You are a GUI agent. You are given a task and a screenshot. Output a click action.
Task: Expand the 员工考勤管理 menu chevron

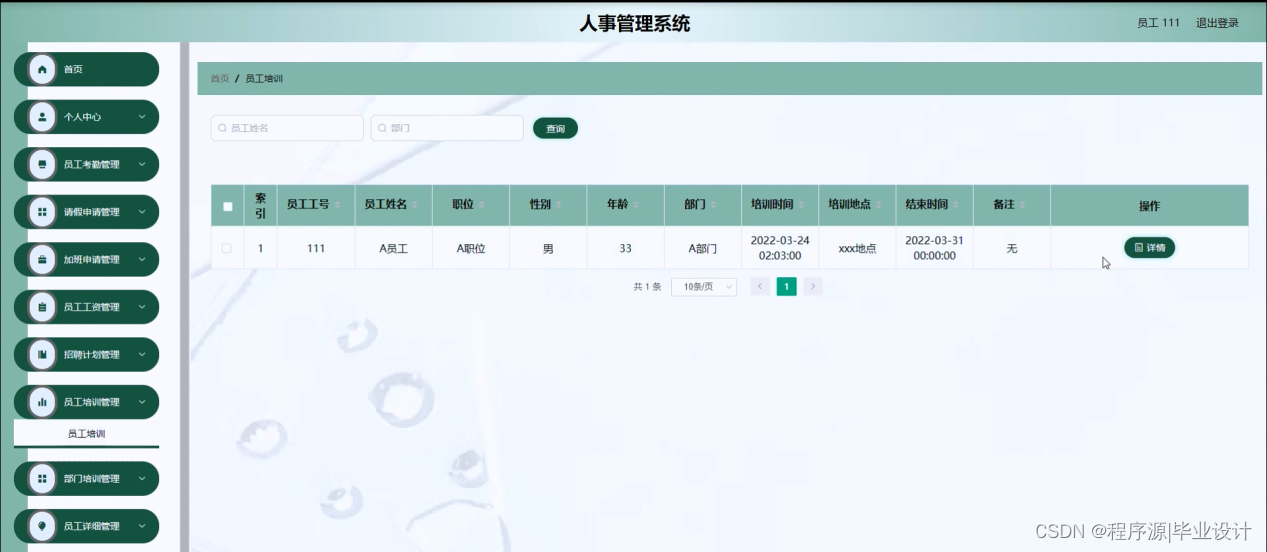[x=142, y=164]
